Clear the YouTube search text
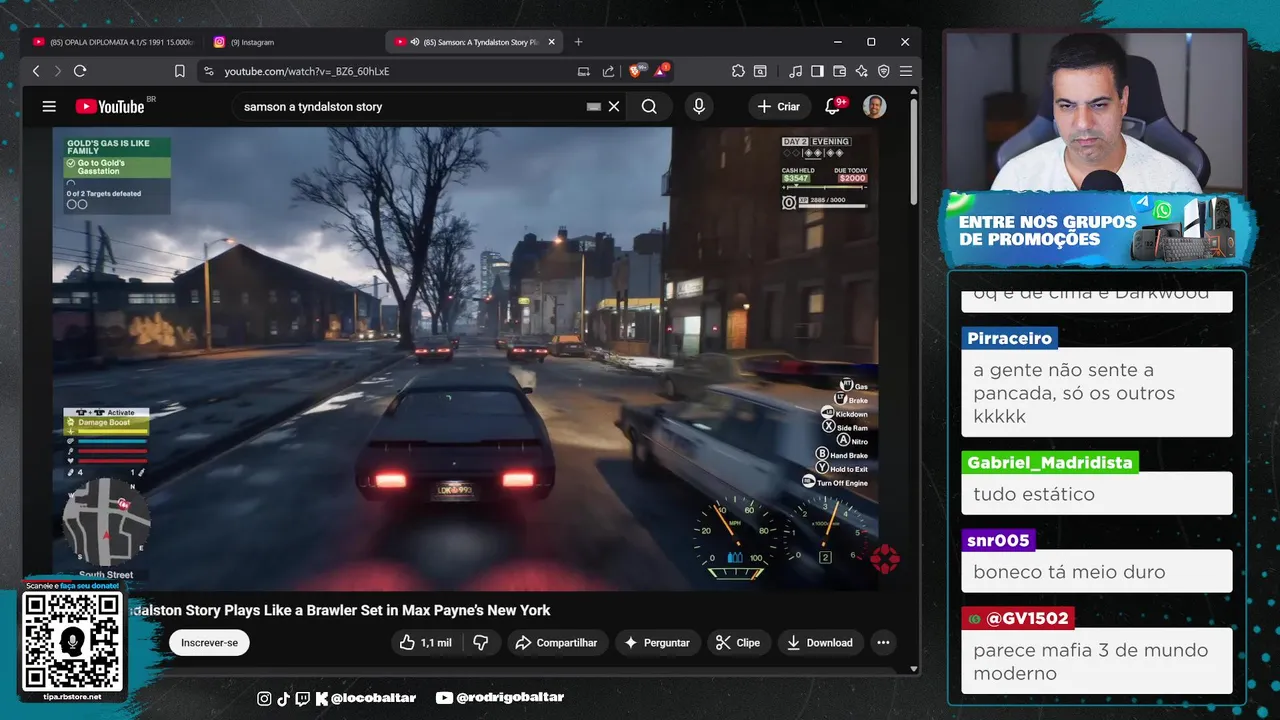 coord(614,106)
